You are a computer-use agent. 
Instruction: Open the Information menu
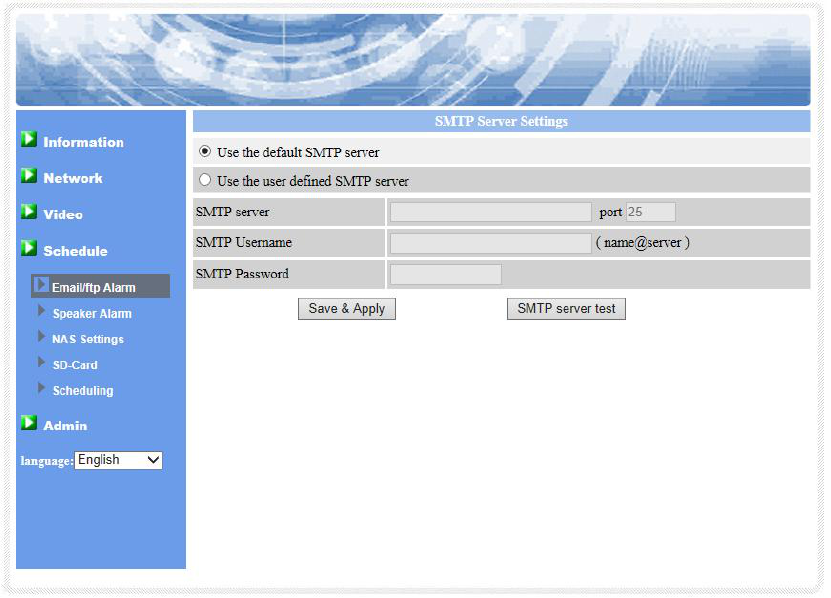coord(83,142)
